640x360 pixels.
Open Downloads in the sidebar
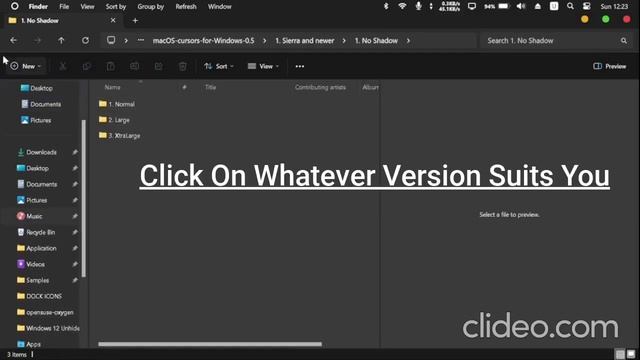37,152
